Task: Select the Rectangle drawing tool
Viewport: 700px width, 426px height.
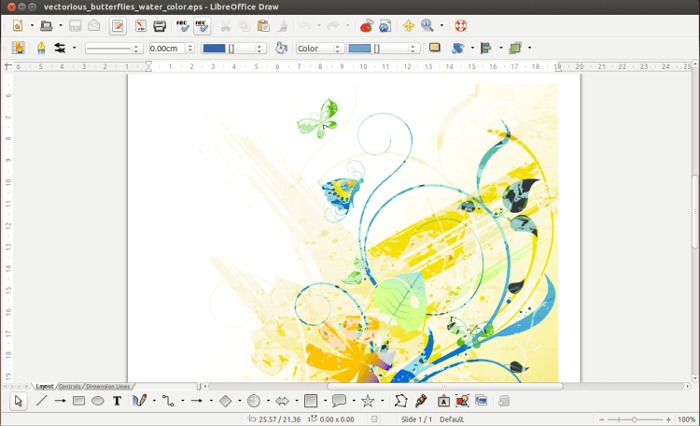Action: (79, 401)
